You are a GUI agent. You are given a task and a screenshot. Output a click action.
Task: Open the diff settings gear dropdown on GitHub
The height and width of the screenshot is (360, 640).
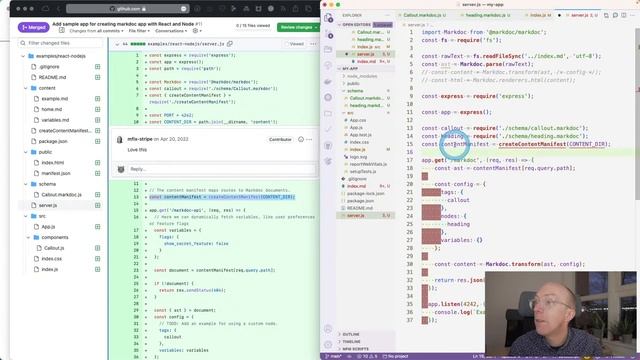[197, 31]
